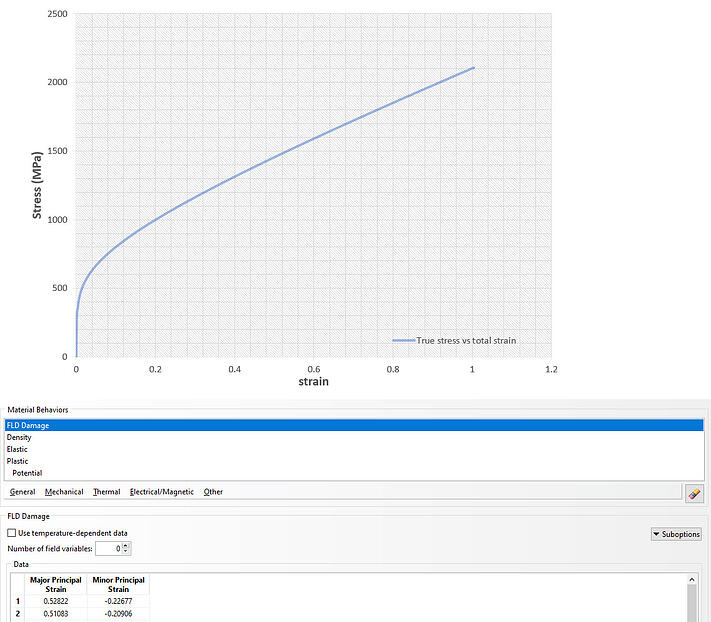The width and height of the screenshot is (711, 622).
Task: Select Elastic in Material Behaviors
Action: pos(354,449)
